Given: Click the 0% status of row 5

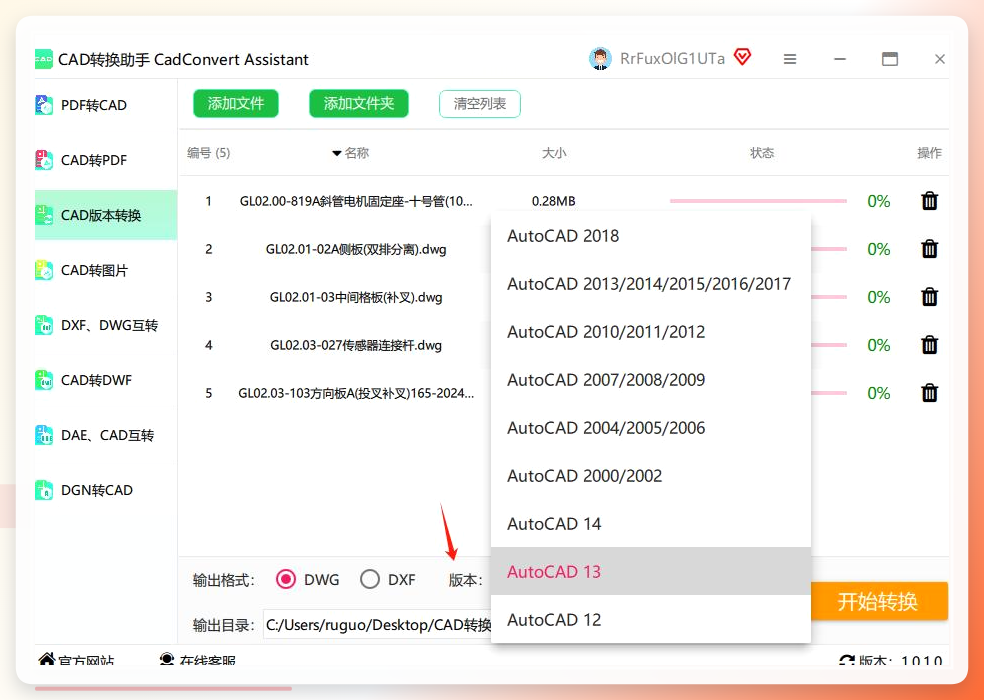Looking at the screenshot, I should coord(879,393).
